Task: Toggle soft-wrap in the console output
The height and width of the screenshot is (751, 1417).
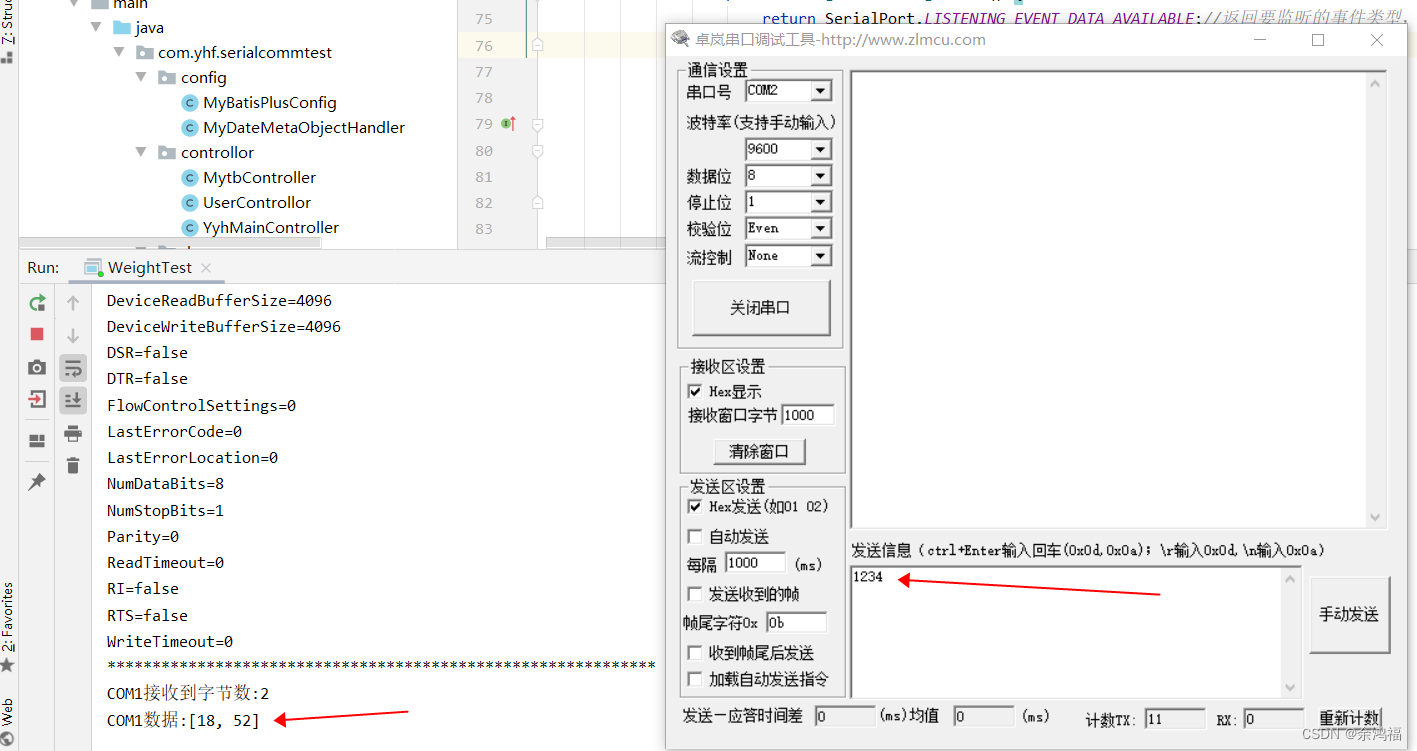Action: coord(73,368)
